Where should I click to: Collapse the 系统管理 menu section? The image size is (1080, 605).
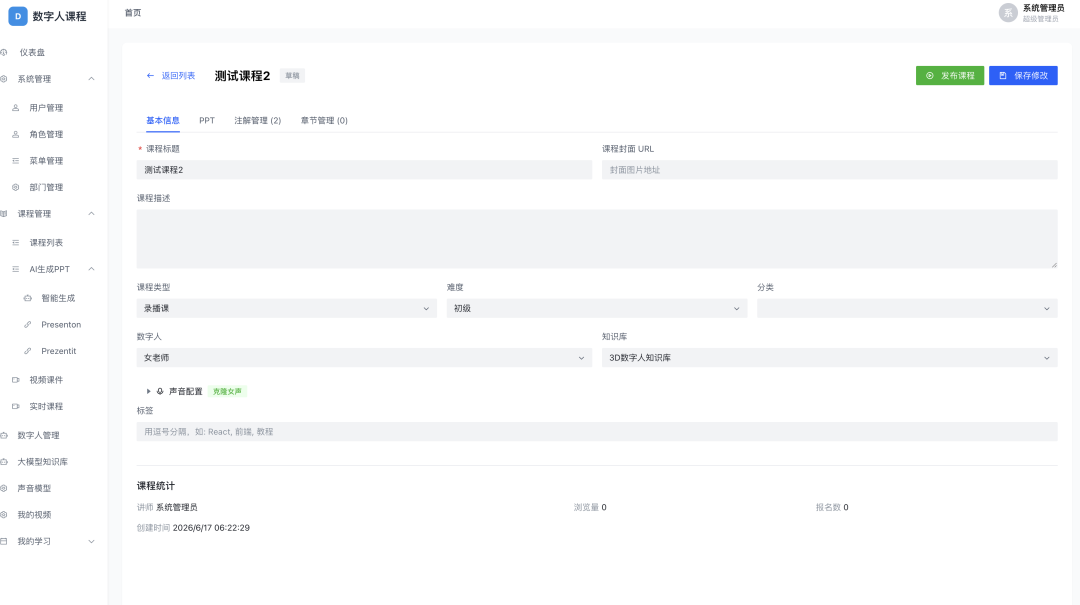pos(92,79)
